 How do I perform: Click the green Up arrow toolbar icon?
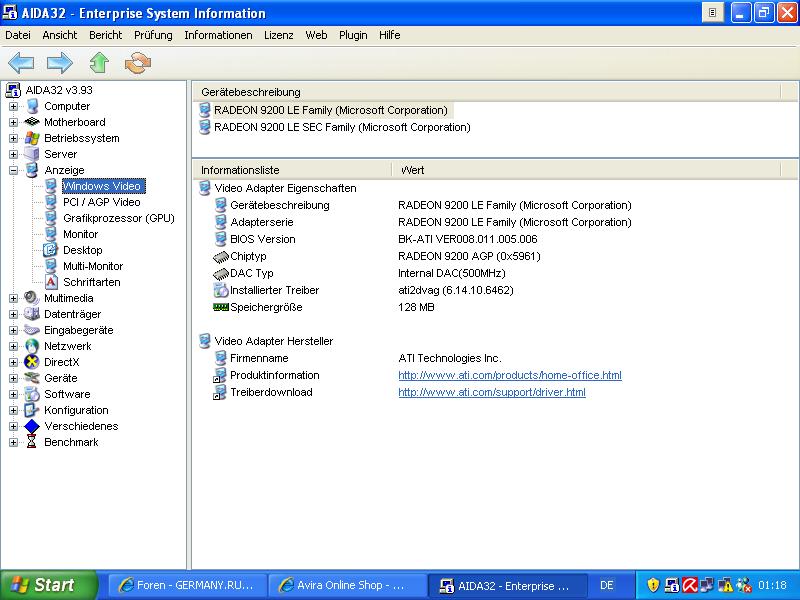[x=99, y=63]
